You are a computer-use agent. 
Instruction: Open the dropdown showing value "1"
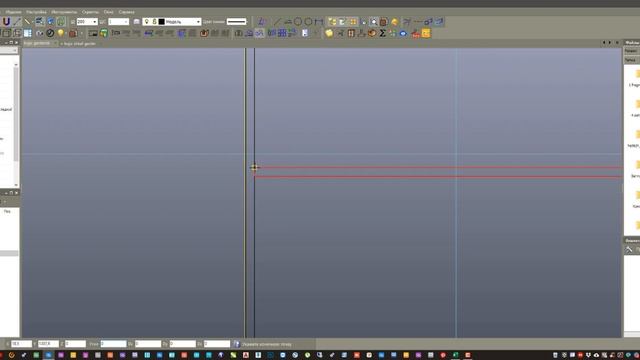tap(126, 22)
